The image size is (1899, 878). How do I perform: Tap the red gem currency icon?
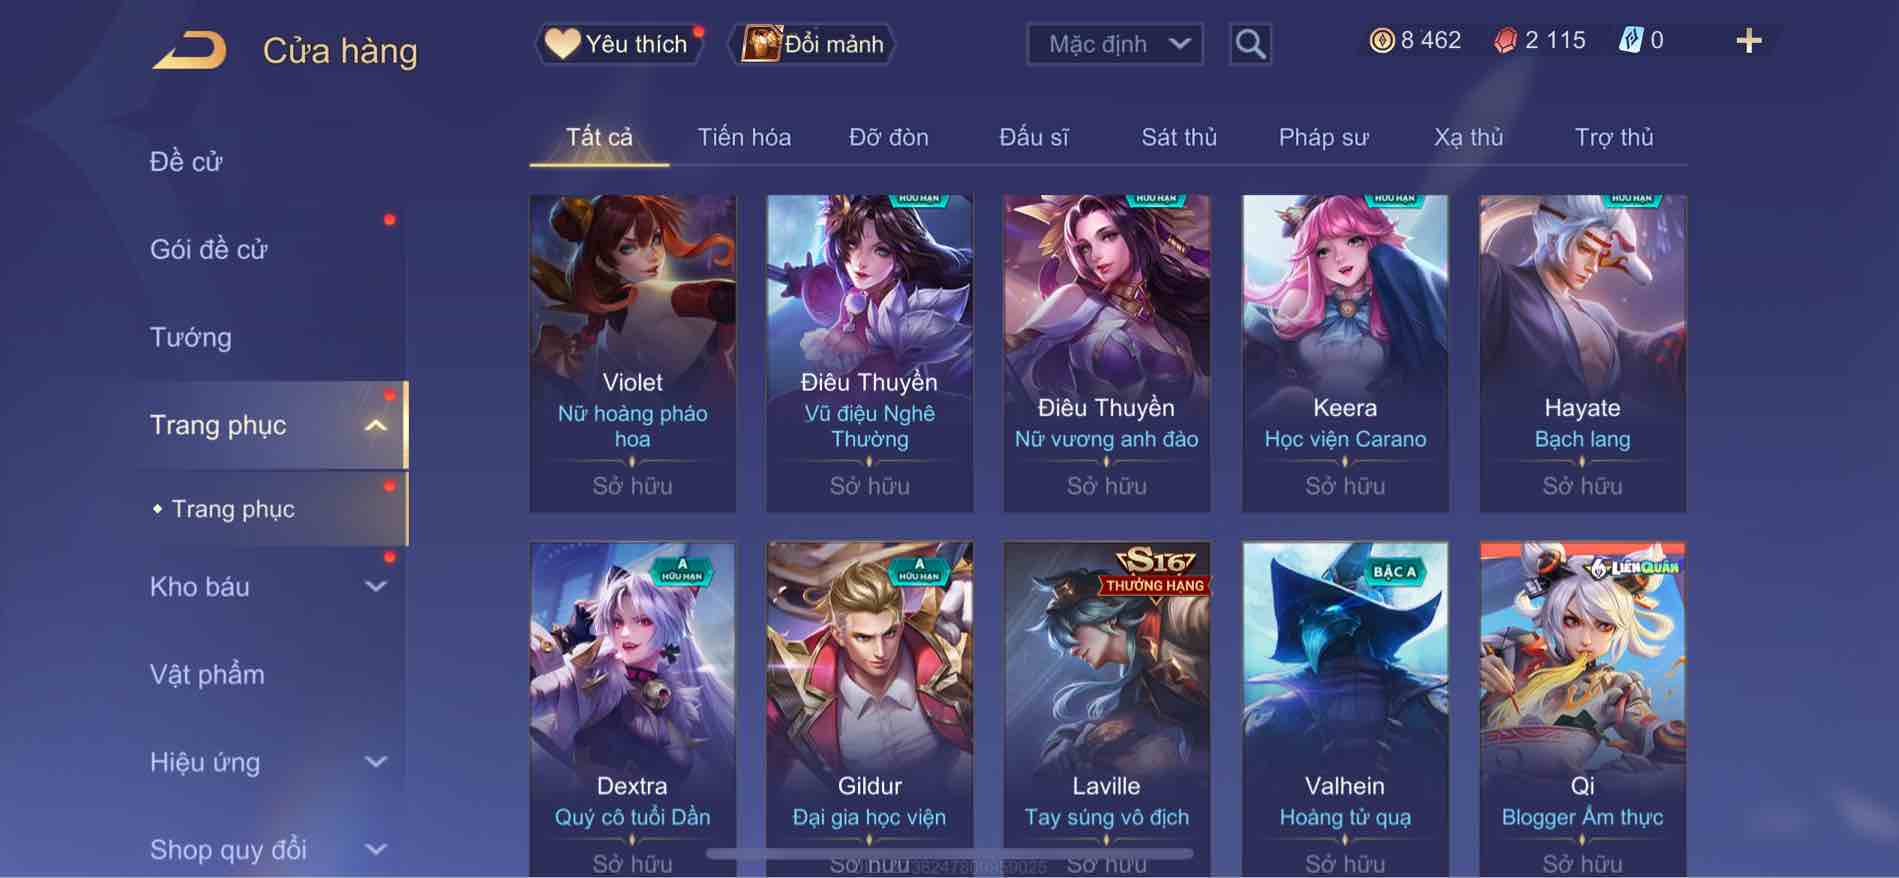click(1505, 40)
